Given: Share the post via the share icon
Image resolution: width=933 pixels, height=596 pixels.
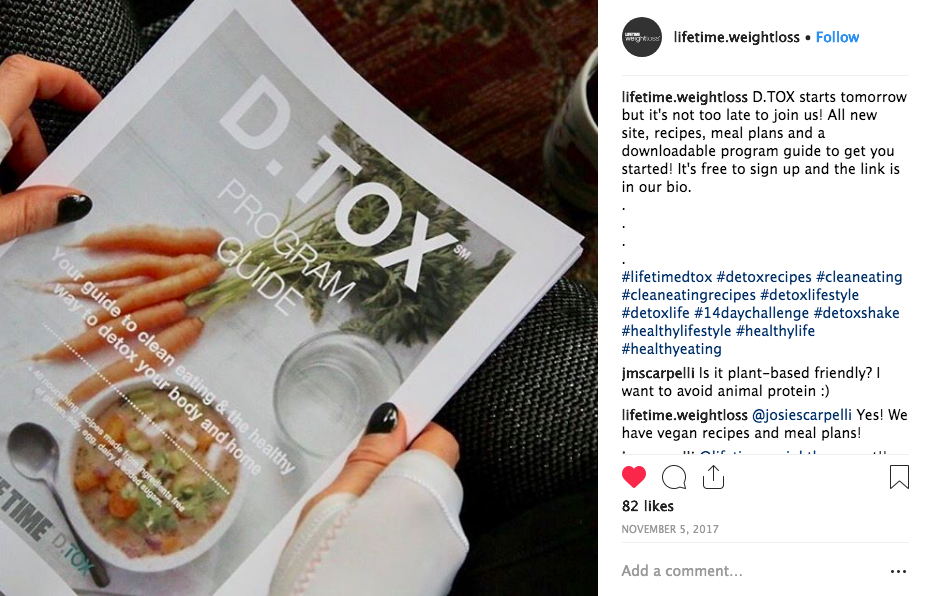Looking at the screenshot, I should [713, 477].
